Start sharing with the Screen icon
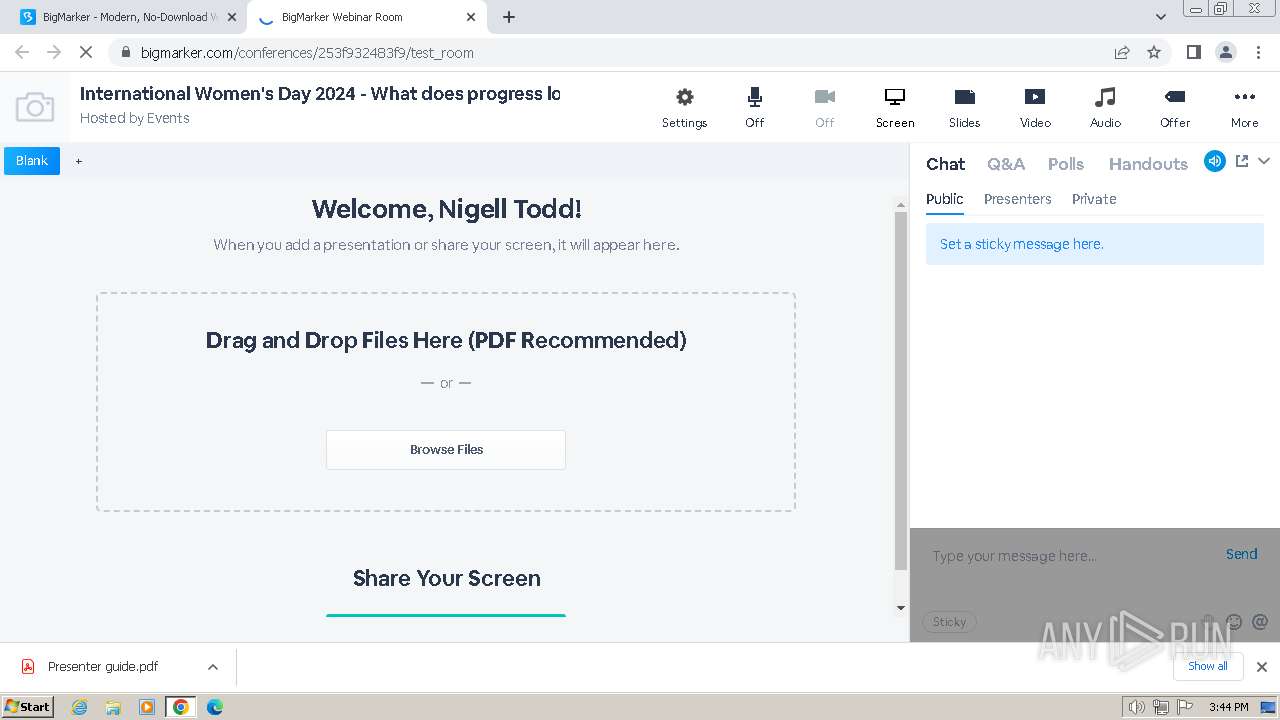Screen dimensions: 1280x720 pos(895,107)
